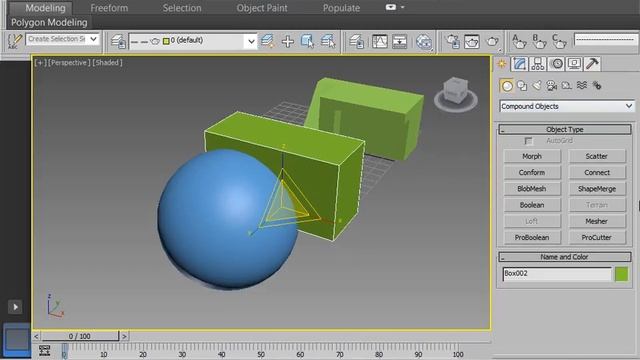Image resolution: width=640 pixels, height=360 pixels.
Task: Click the teapot A icon
Action: 519,41
